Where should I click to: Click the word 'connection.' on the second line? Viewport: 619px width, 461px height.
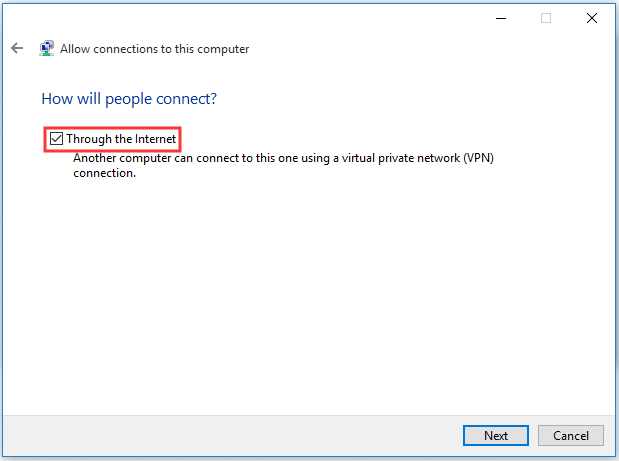(105, 173)
